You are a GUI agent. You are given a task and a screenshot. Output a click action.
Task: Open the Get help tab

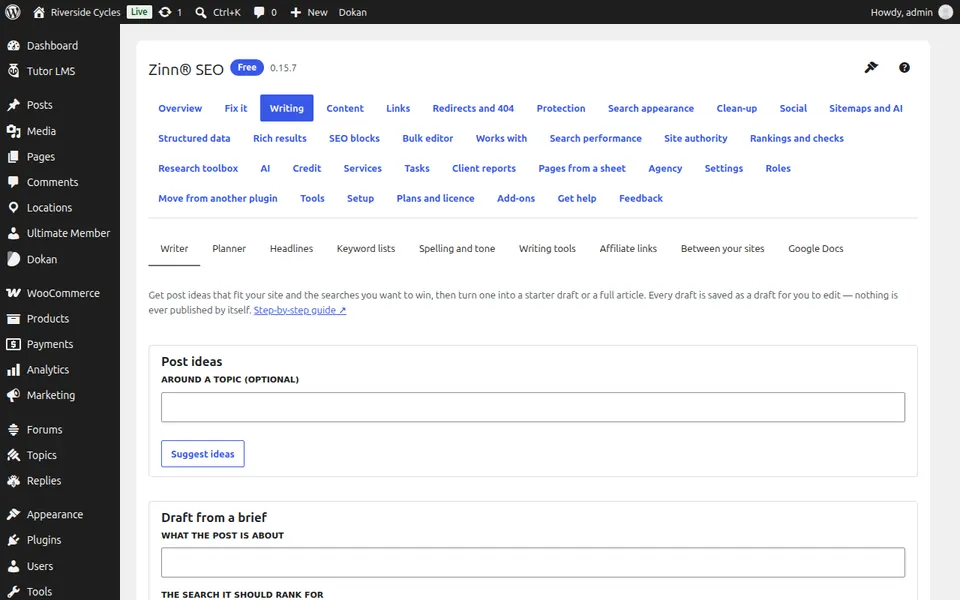(577, 198)
